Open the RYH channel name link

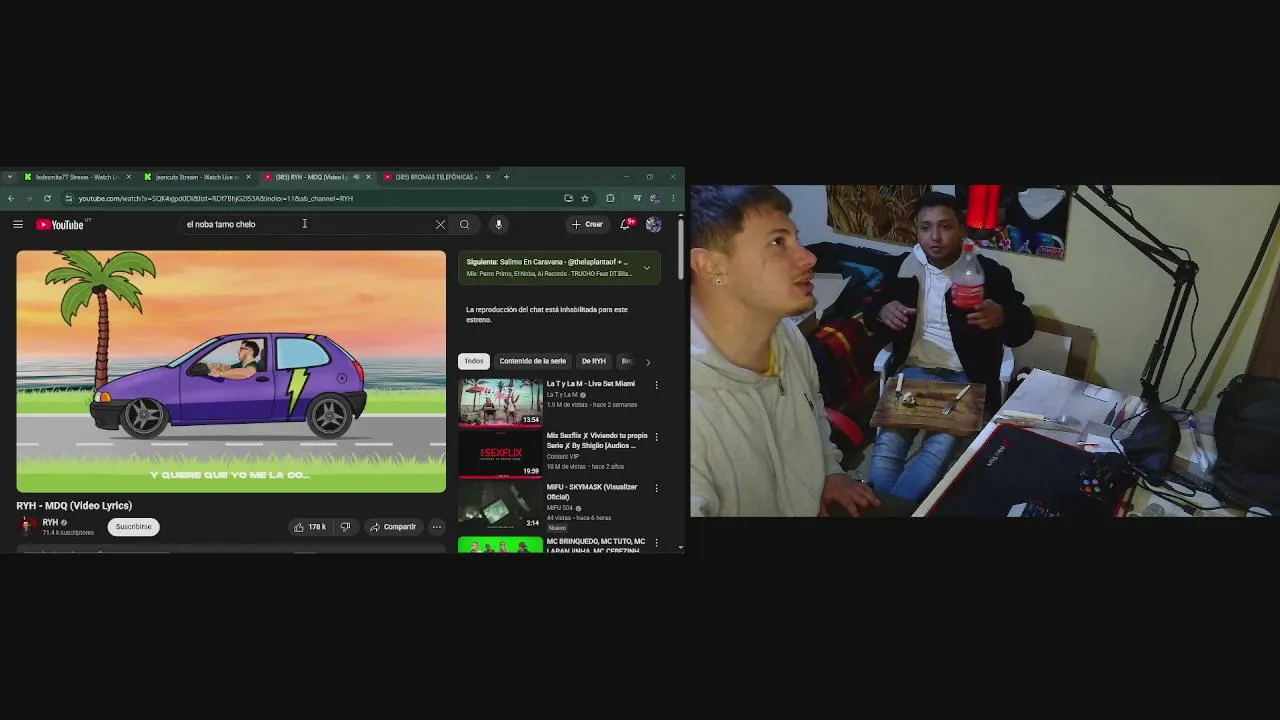tap(50, 522)
